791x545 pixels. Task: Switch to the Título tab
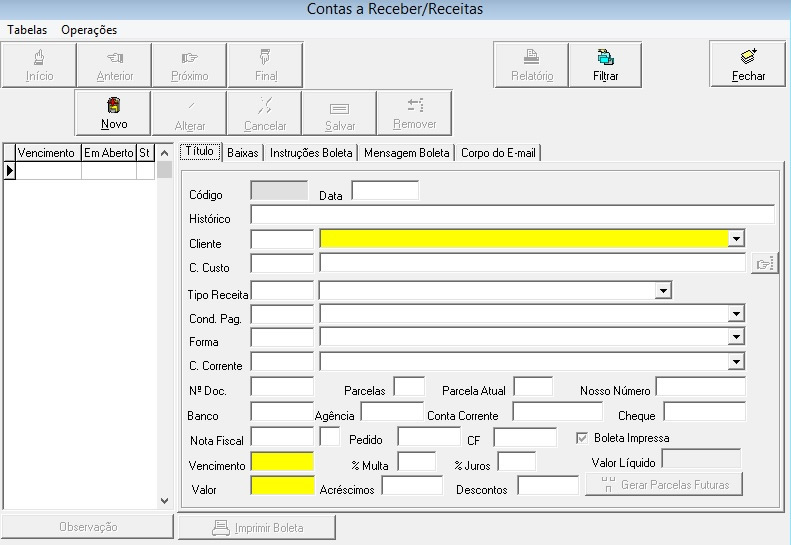(x=200, y=151)
